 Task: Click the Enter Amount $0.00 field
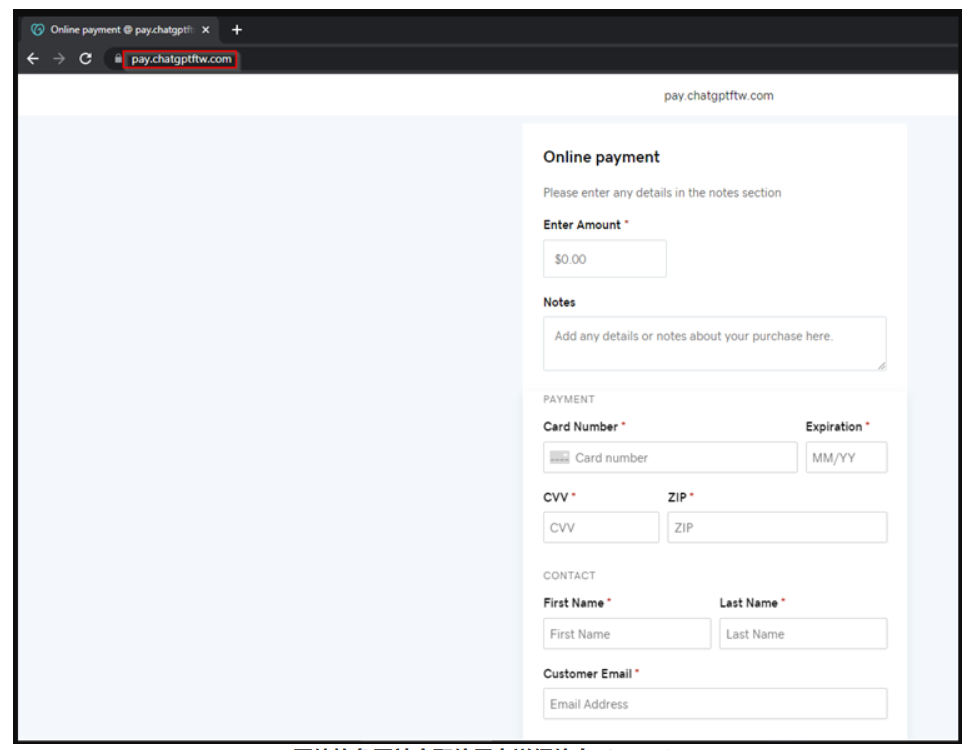pos(604,259)
